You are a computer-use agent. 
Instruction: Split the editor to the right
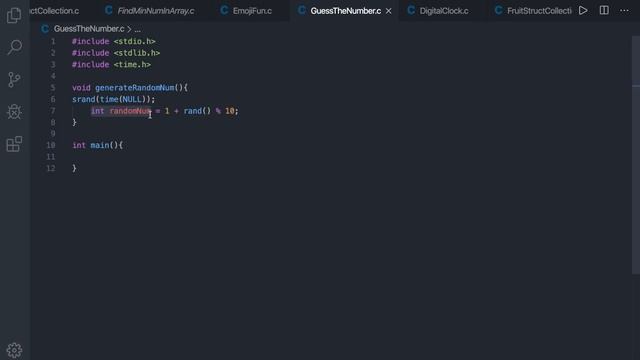pos(604,11)
